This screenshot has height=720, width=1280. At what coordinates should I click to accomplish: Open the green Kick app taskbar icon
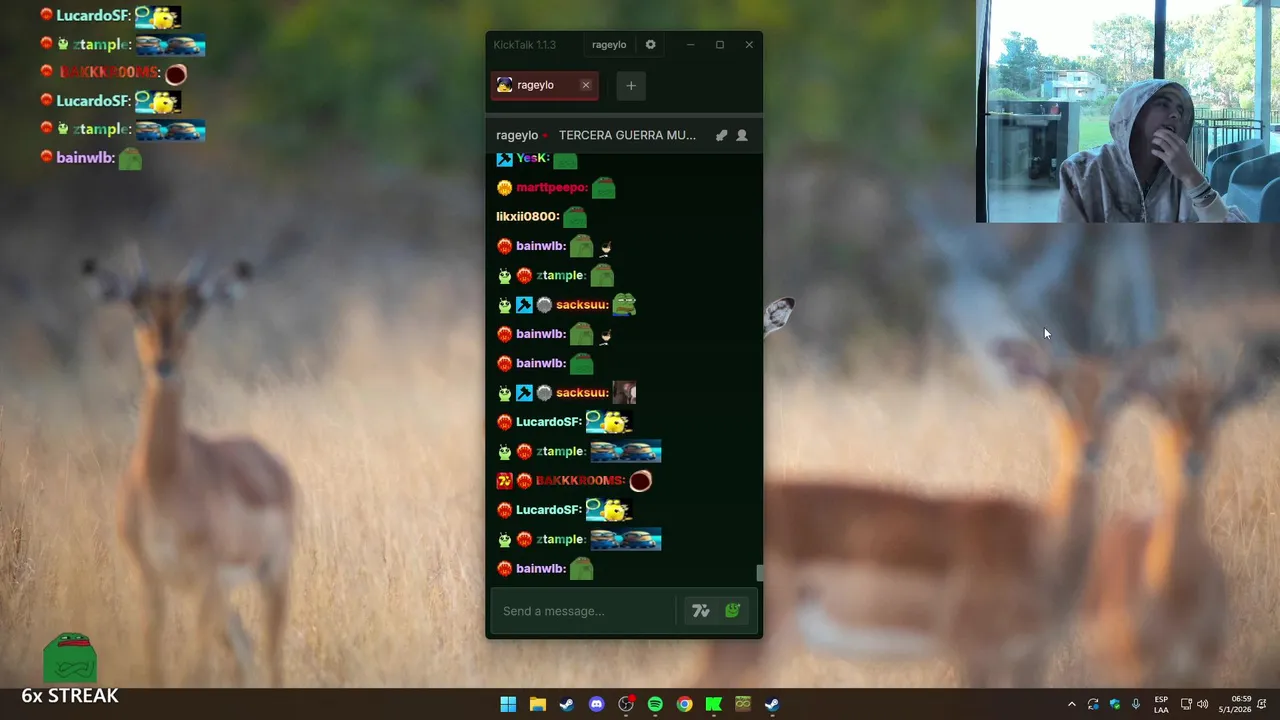coord(714,704)
